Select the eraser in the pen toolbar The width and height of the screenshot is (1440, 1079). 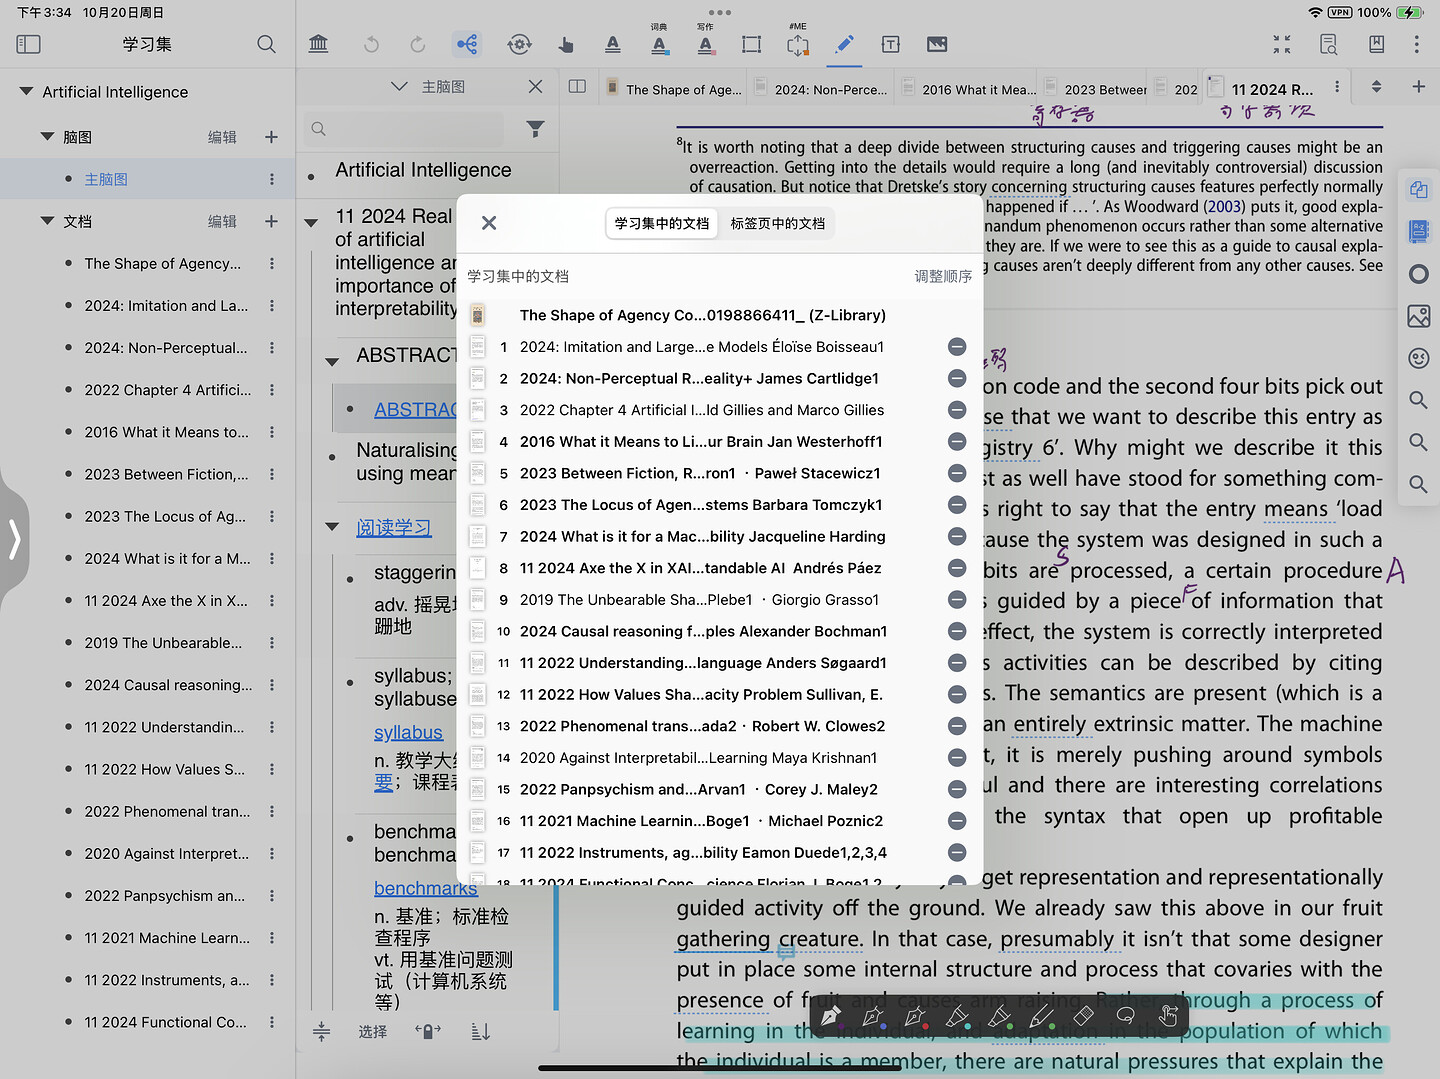(x=1083, y=1016)
